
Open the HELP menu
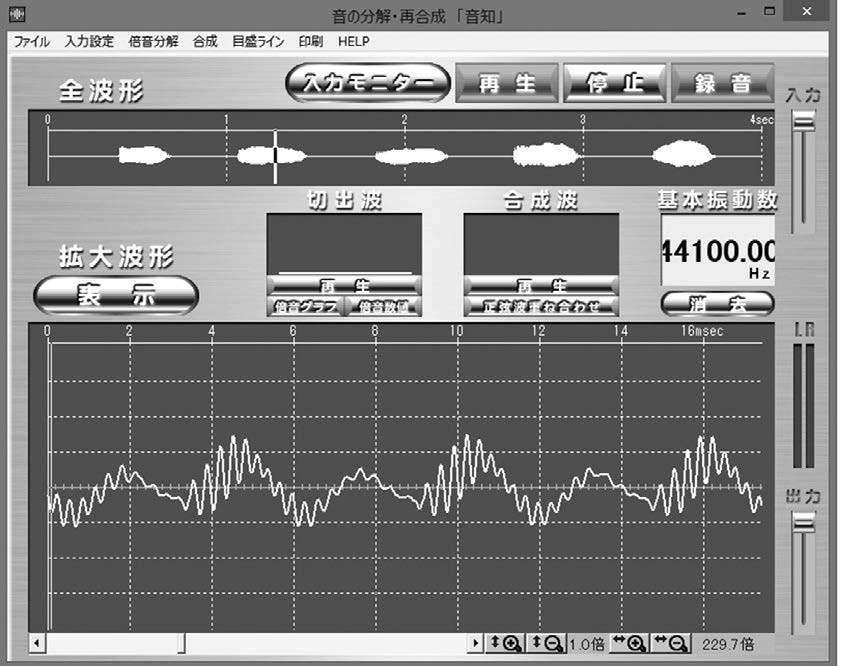354,42
